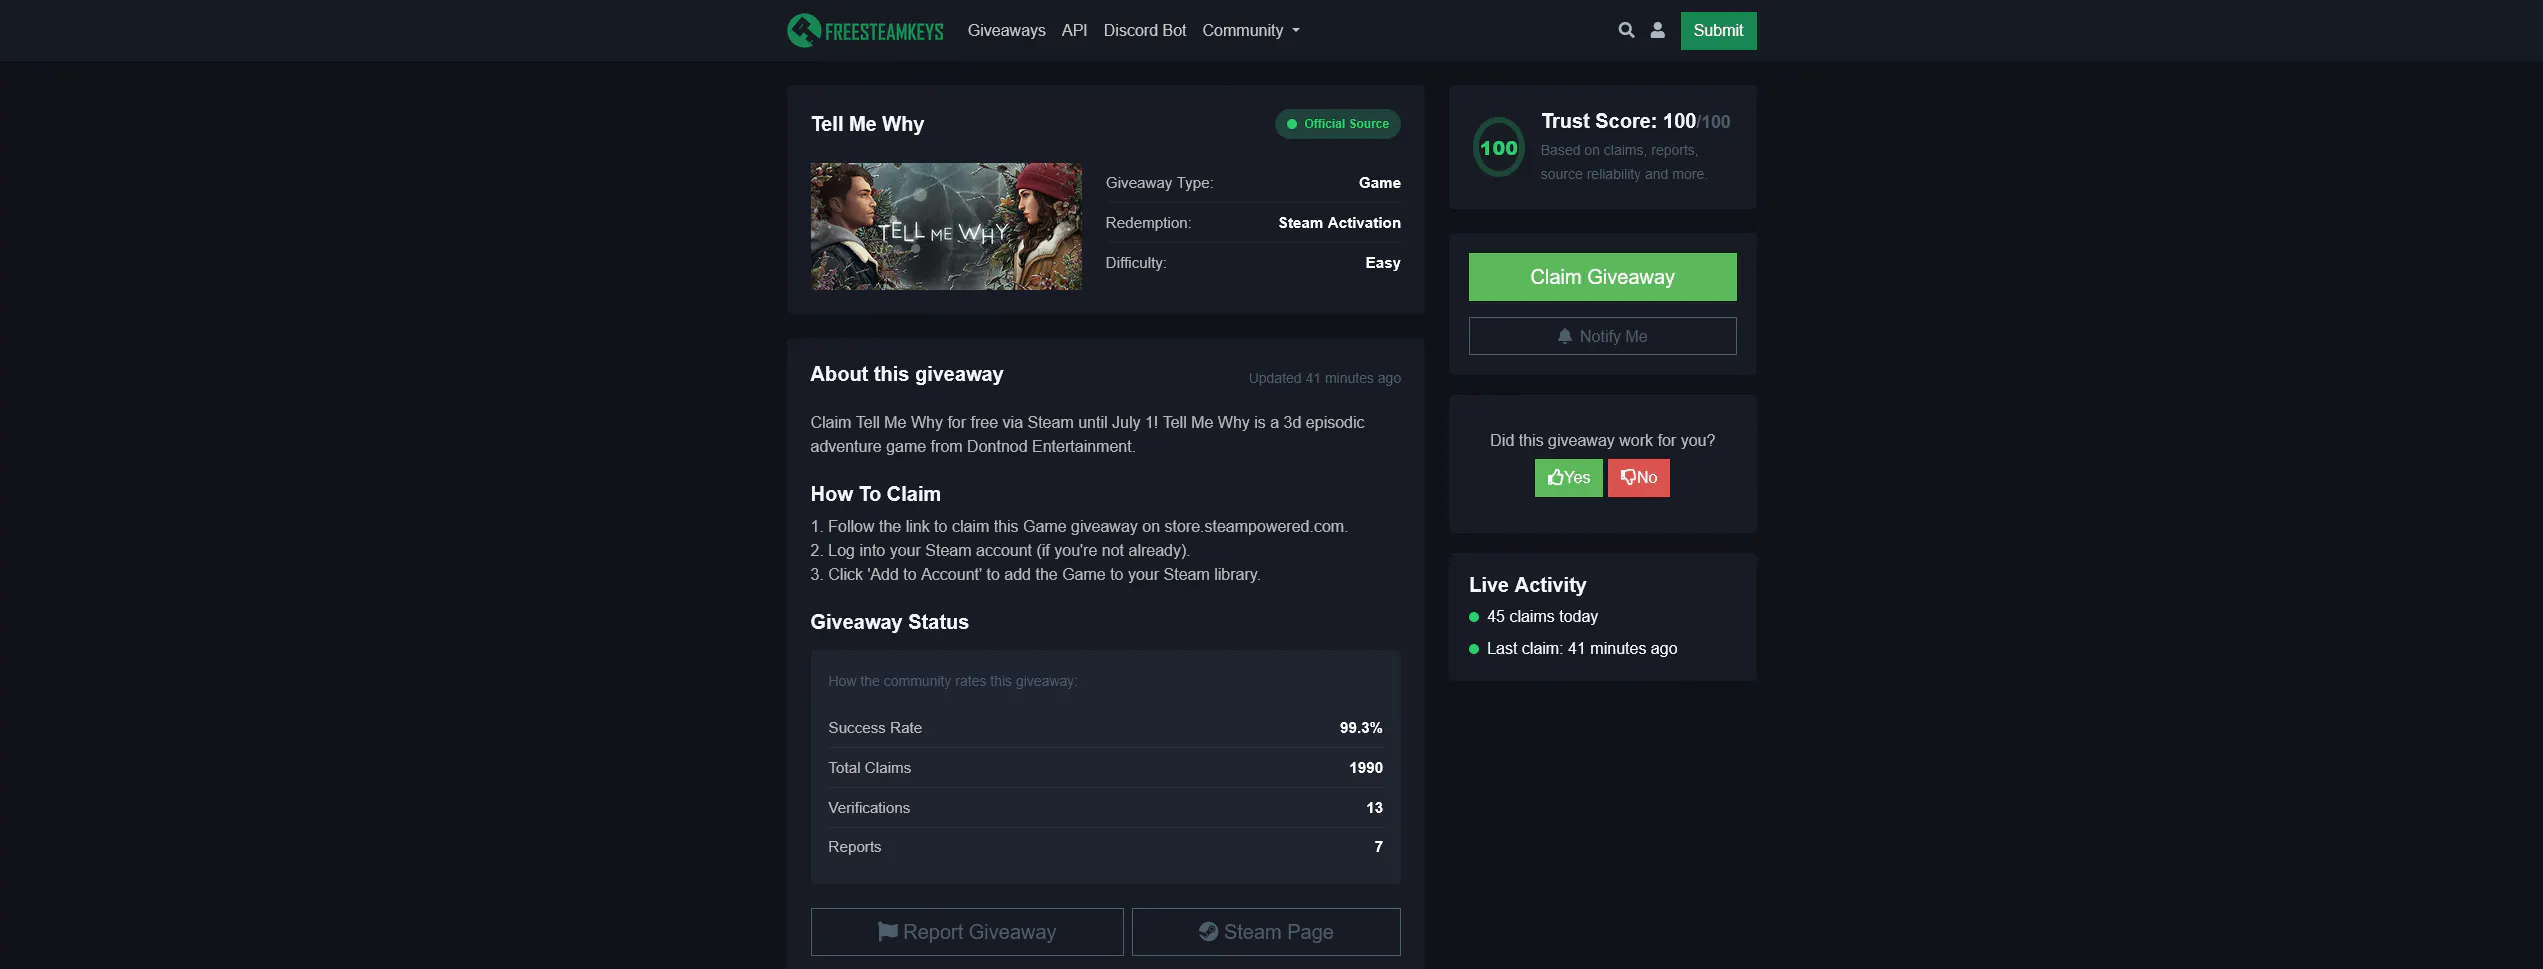Viewport: 2543px width, 969px height.
Task: Click the Trust Score: 100/100 heading
Action: coord(1635,121)
